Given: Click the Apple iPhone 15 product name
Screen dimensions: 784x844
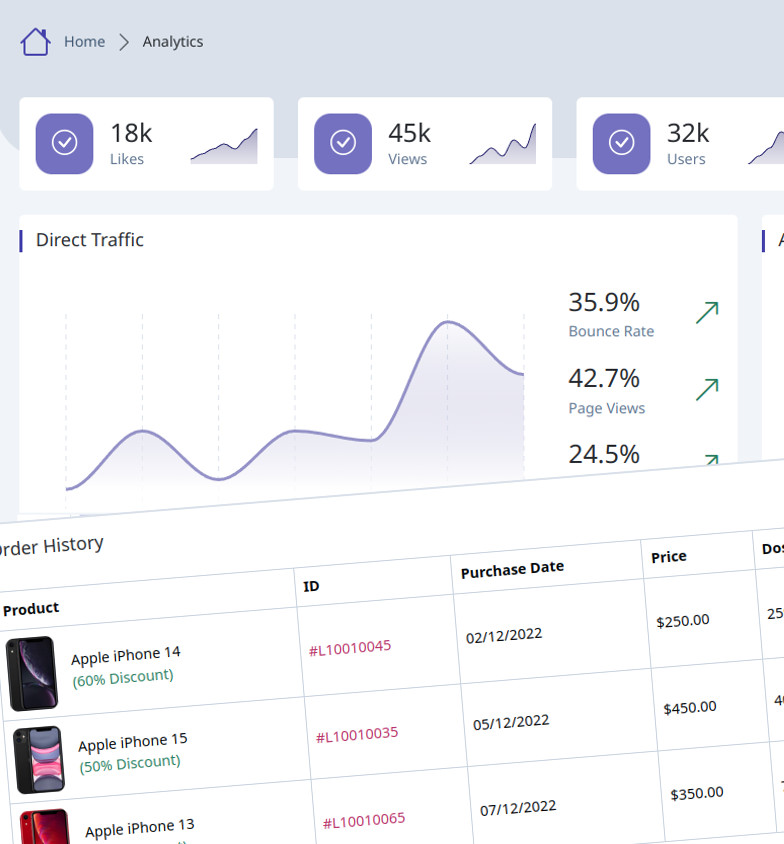Looking at the screenshot, I should point(133,743).
